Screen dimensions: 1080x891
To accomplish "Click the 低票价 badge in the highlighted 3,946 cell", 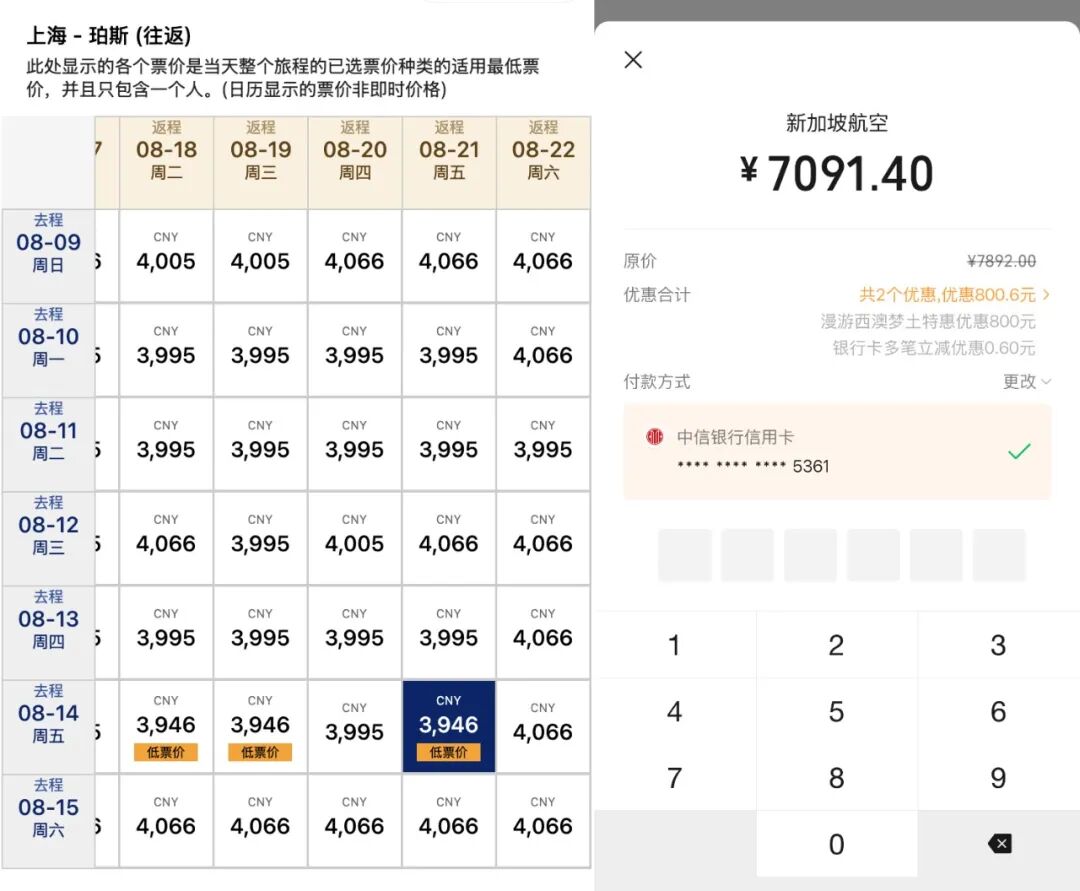I will click(x=448, y=753).
